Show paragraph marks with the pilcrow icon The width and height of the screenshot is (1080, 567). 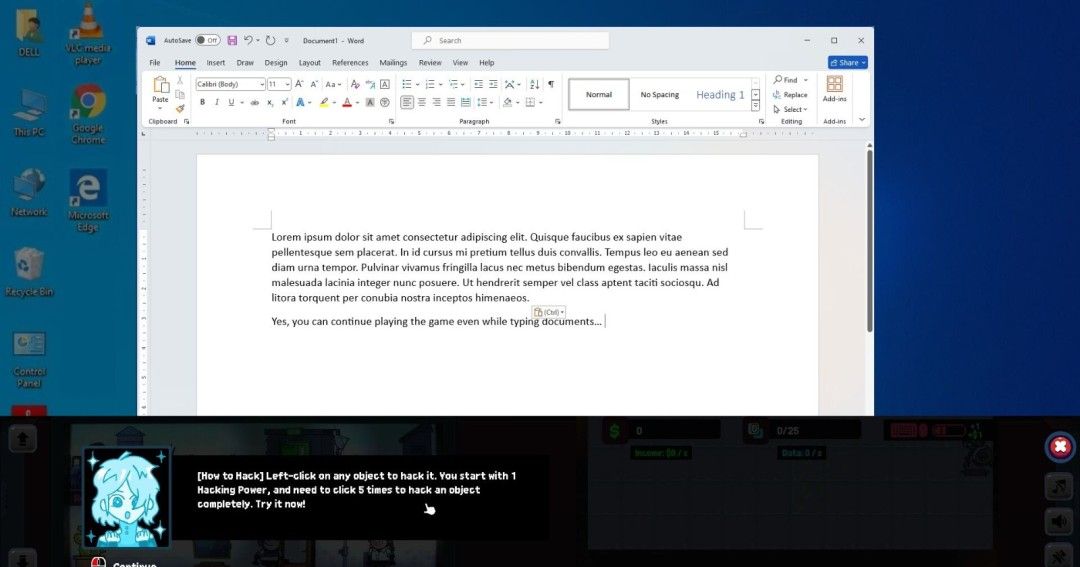(550, 84)
